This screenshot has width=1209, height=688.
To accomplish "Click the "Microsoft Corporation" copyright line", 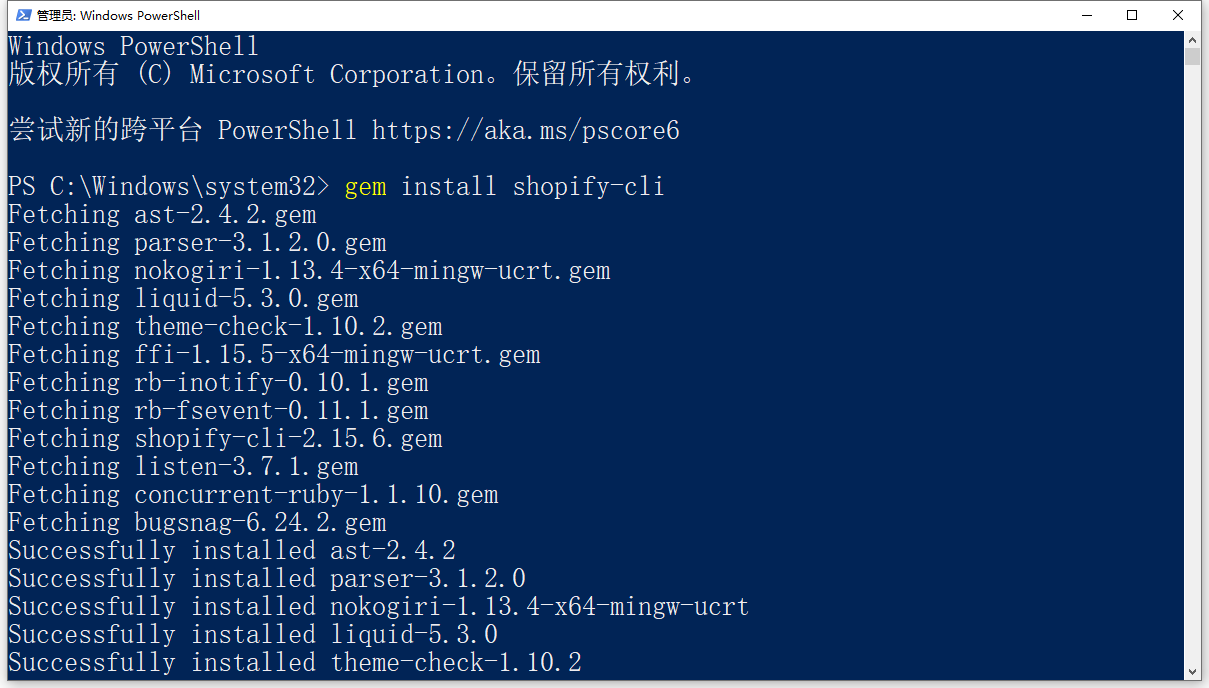I will tap(351, 75).
